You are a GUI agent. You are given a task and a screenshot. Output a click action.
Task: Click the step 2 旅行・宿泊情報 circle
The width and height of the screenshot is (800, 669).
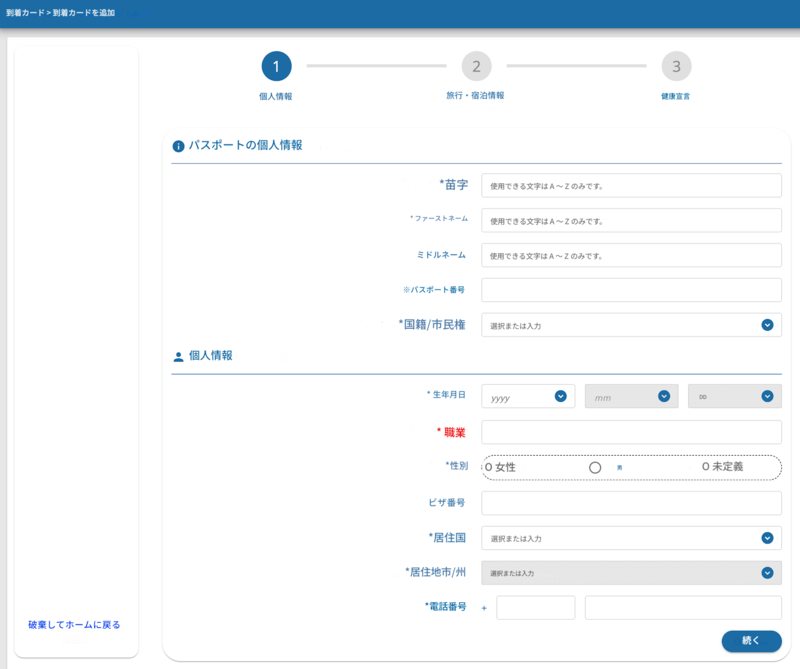(x=476, y=67)
